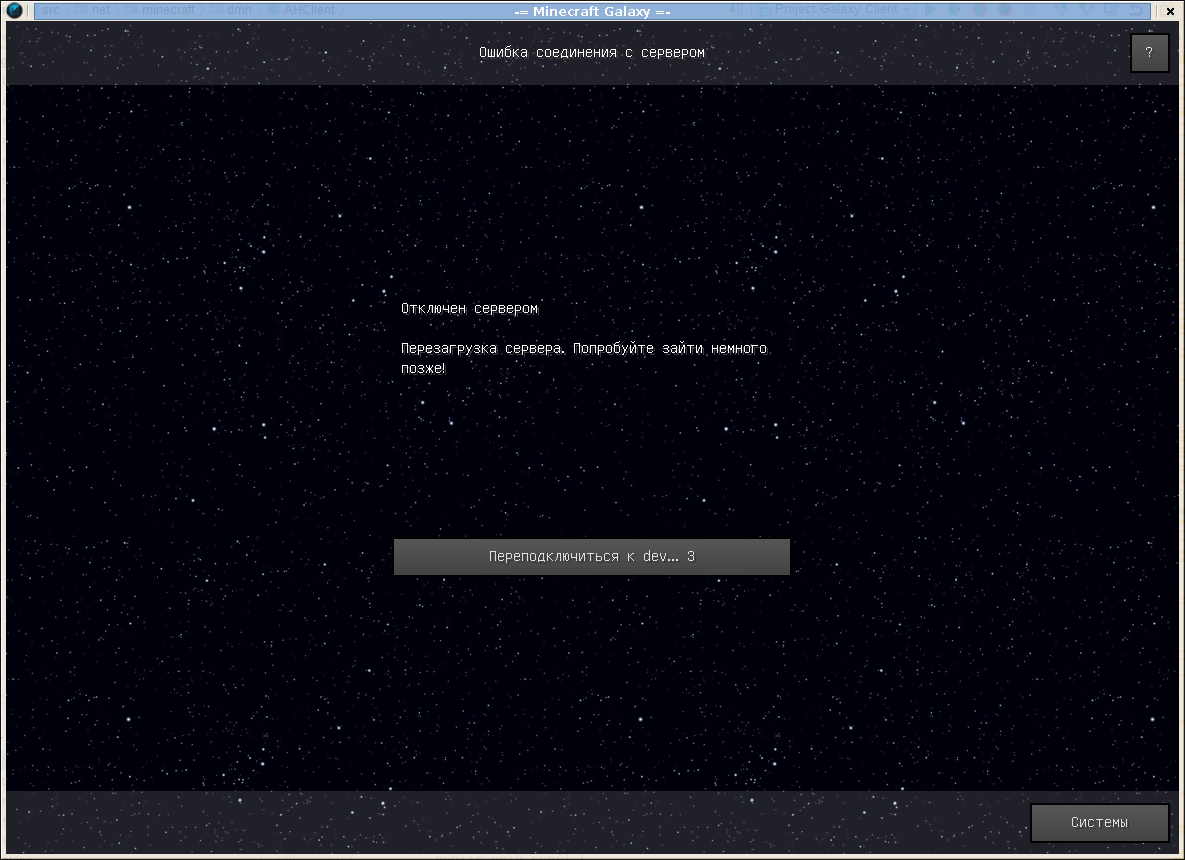Click the question mark help button
Screen dimensions: 1185x860
coord(1149,53)
